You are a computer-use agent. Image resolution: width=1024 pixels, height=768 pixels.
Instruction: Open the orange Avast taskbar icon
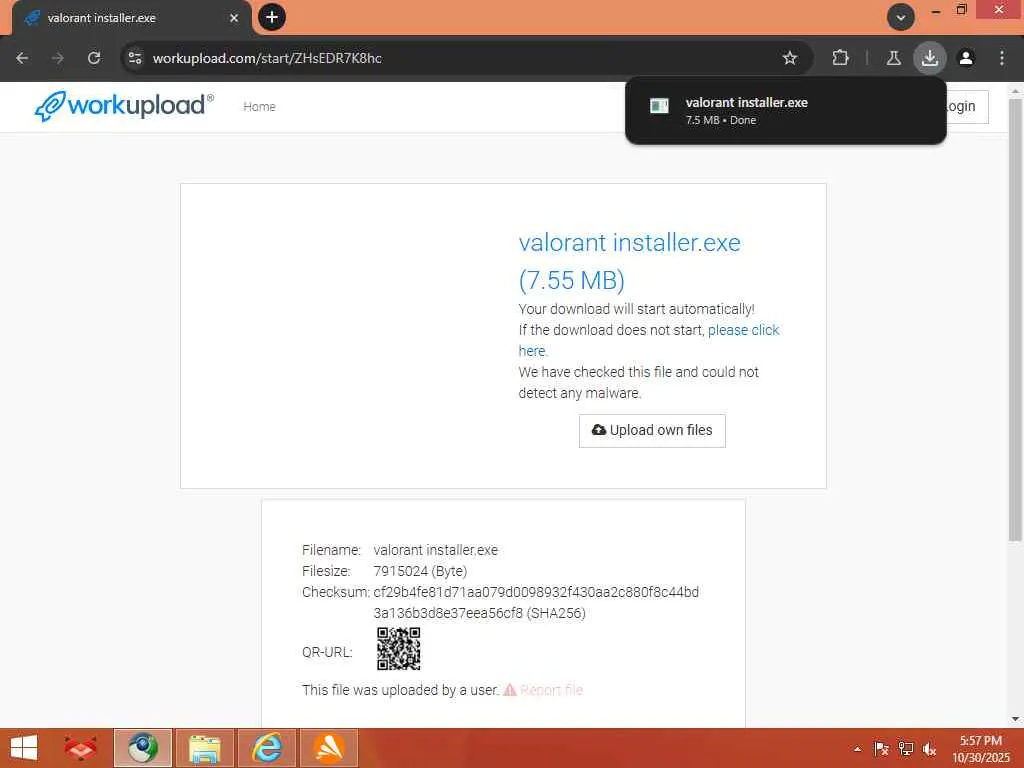coord(328,748)
